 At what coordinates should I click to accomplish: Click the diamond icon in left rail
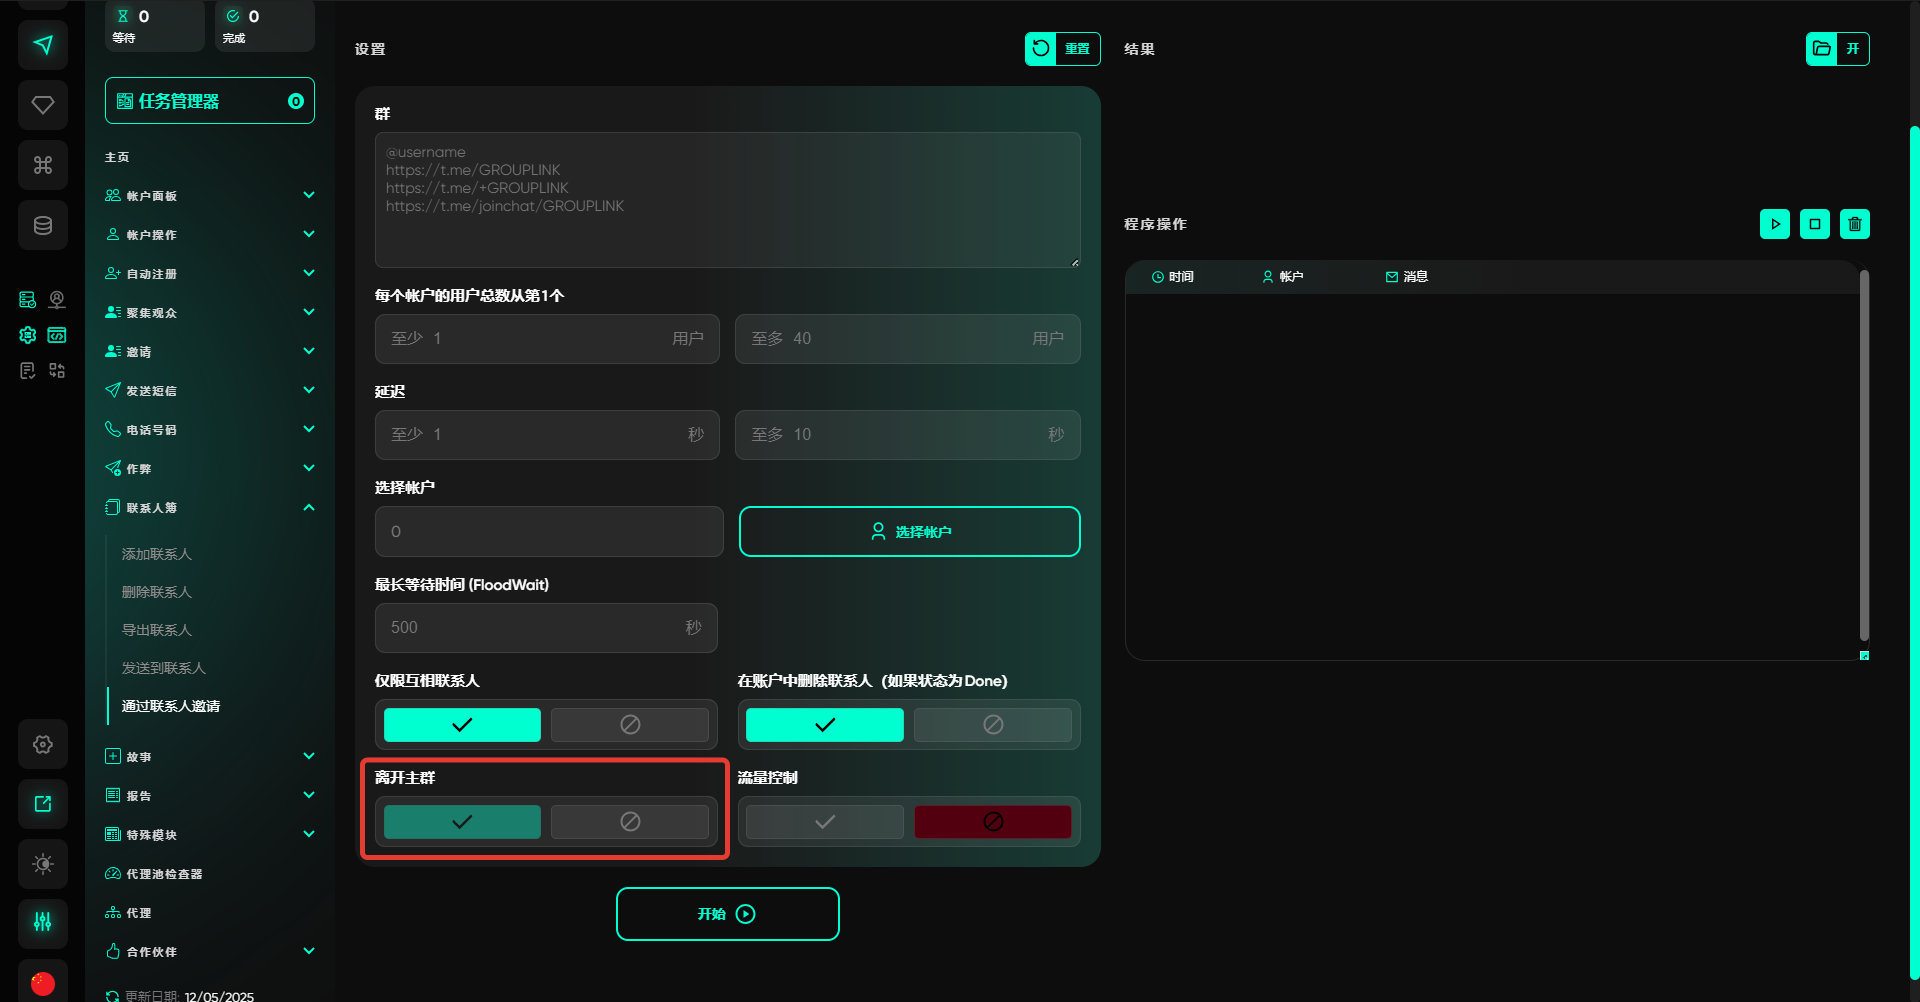[x=43, y=105]
